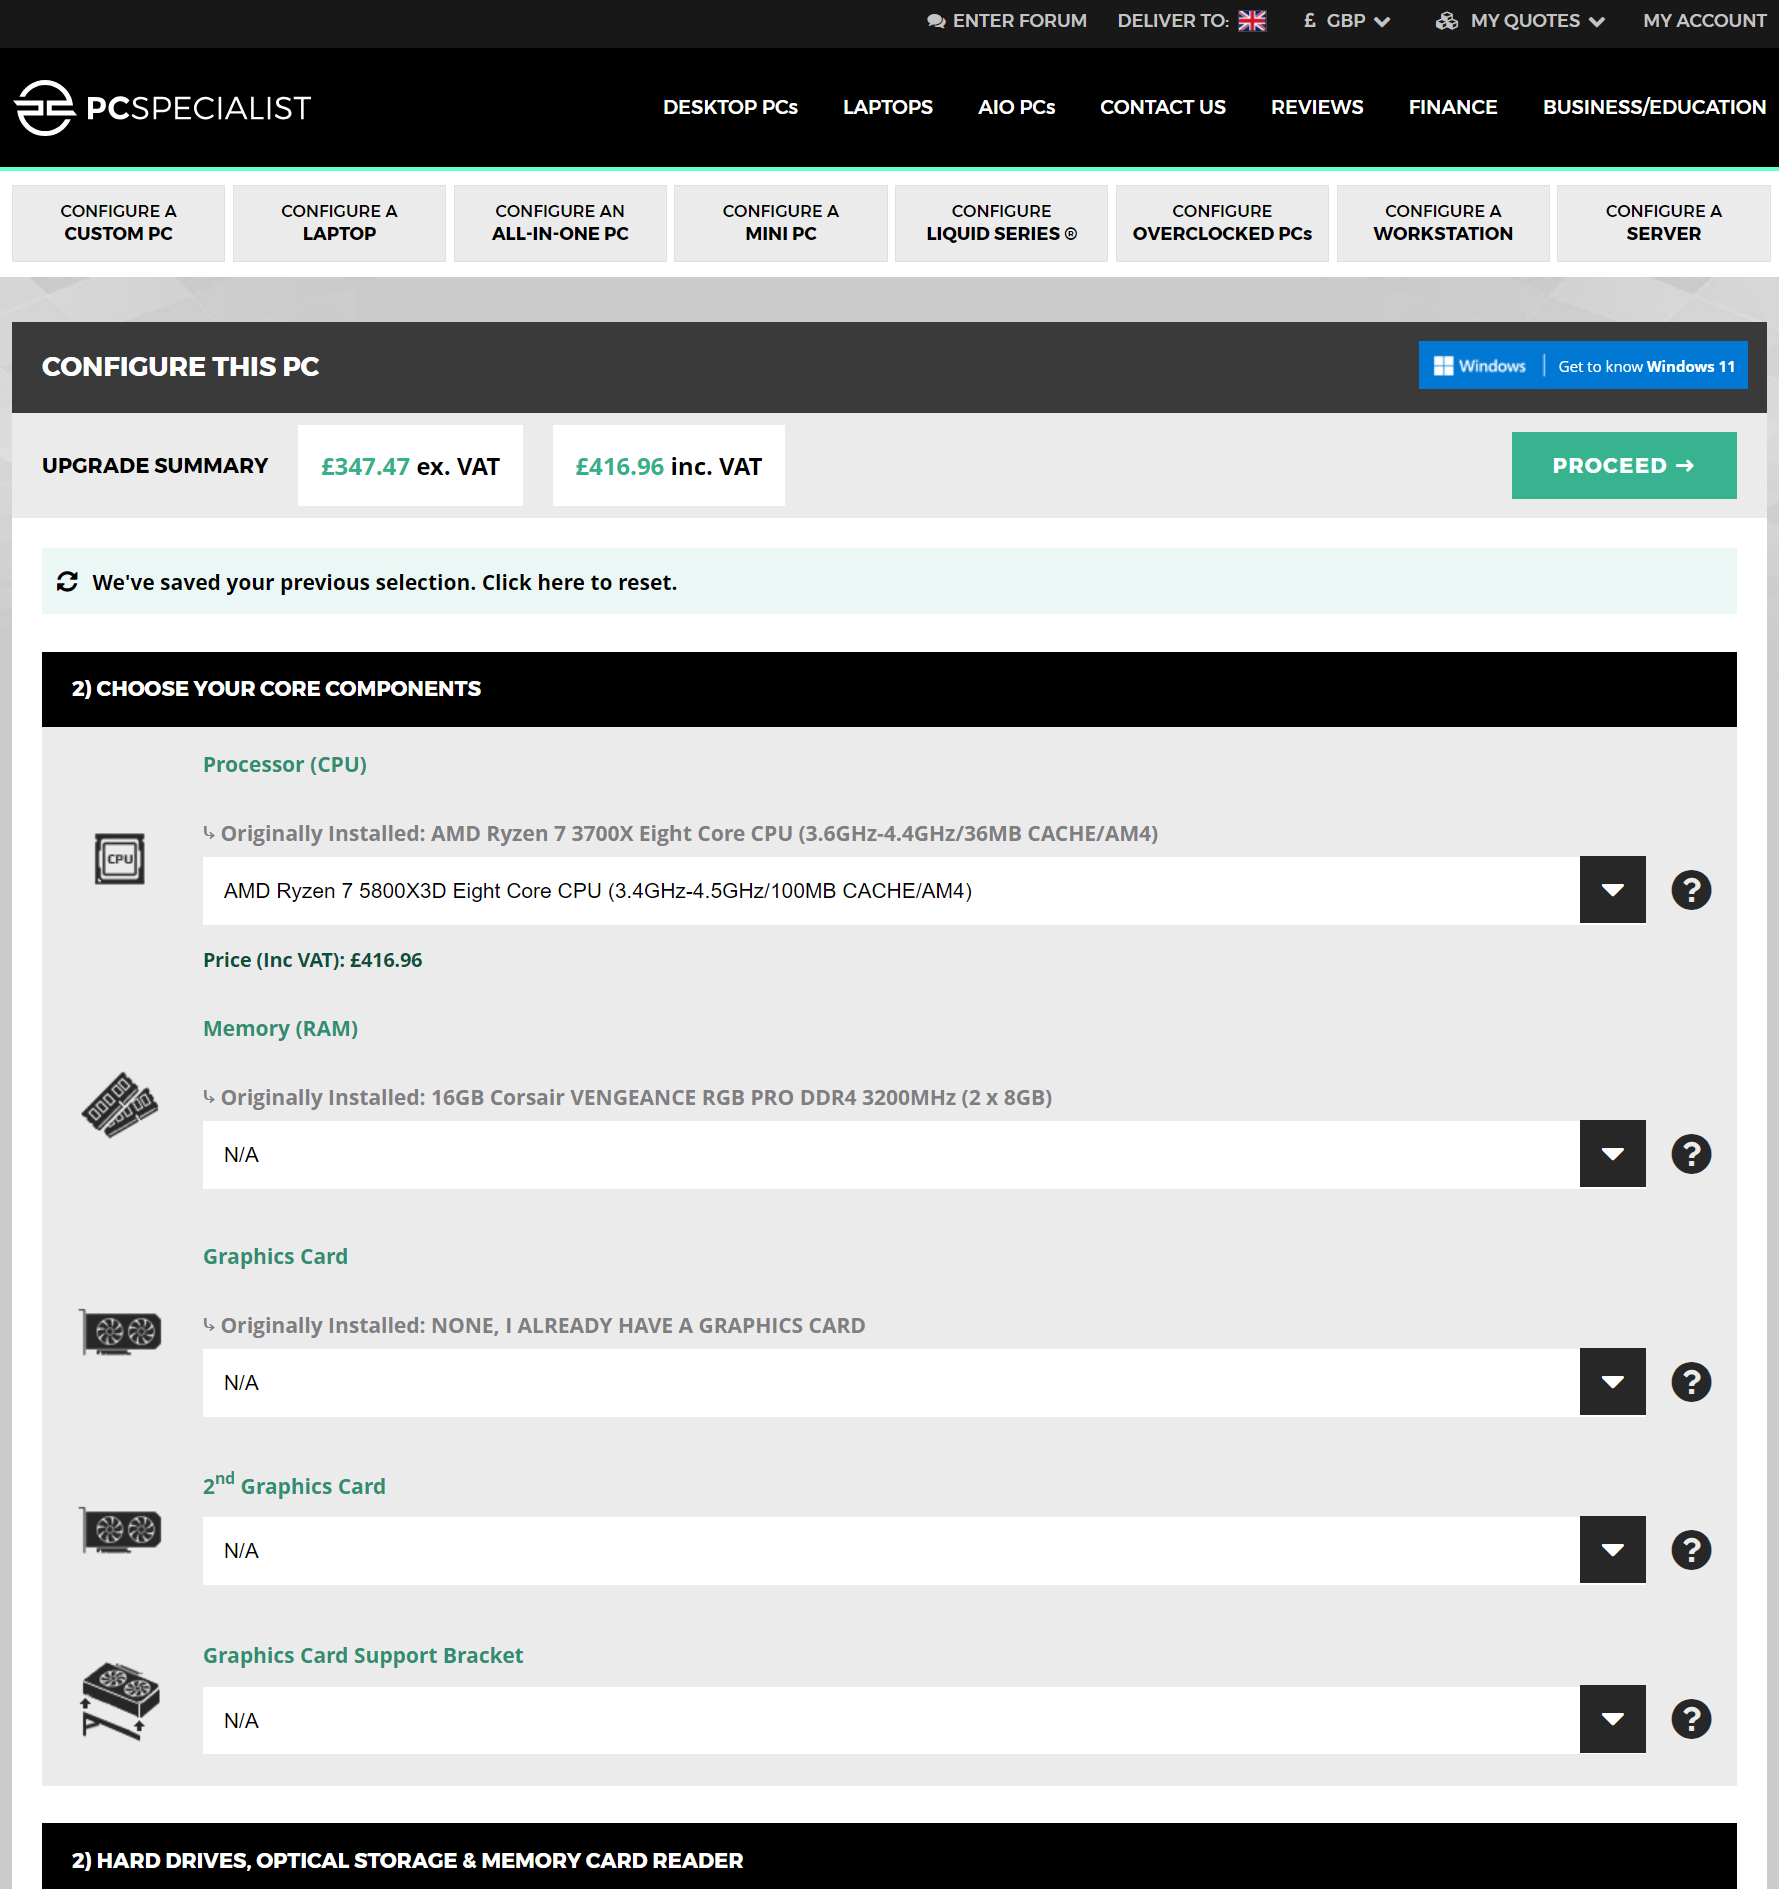
Task: Click the Graphics Card Support Bracket icon
Action: [x=120, y=1701]
